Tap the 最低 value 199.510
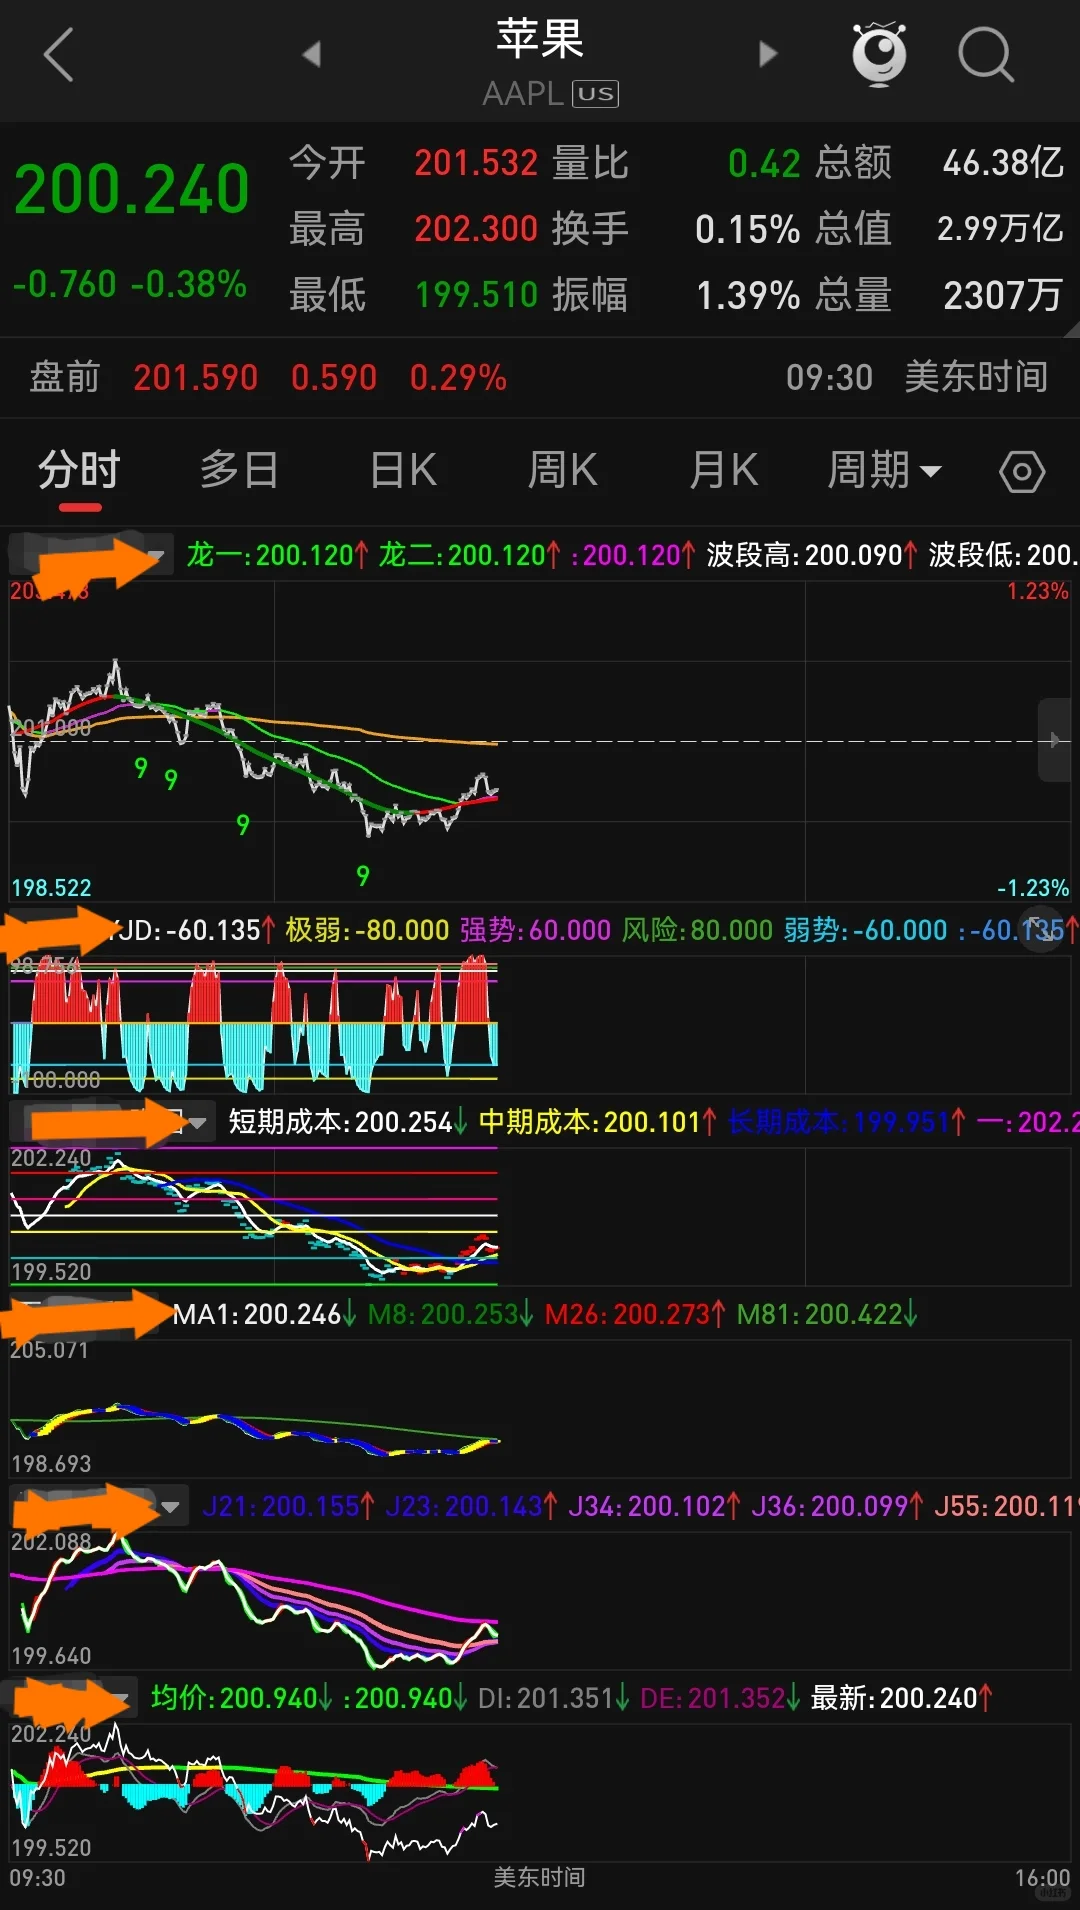This screenshot has width=1080, height=1910. [476, 295]
